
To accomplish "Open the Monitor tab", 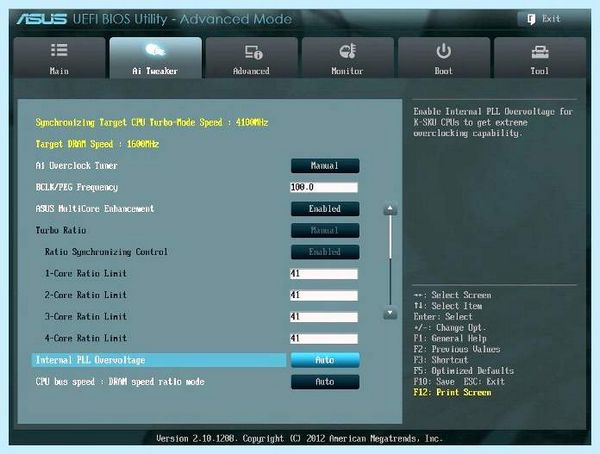I will pyautogui.click(x=347, y=58).
